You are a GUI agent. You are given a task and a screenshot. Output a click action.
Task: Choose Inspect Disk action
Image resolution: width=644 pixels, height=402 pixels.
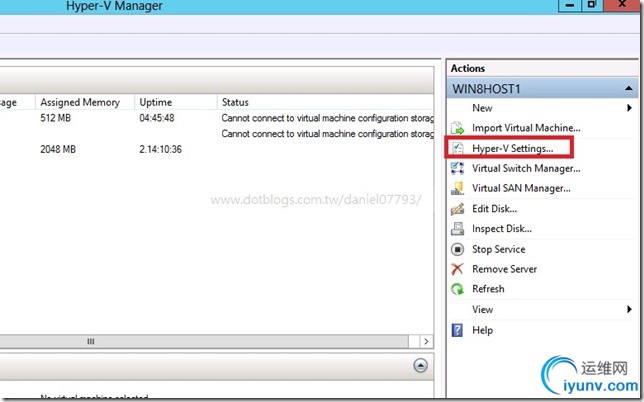pyautogui.click(x=502, y=228)
